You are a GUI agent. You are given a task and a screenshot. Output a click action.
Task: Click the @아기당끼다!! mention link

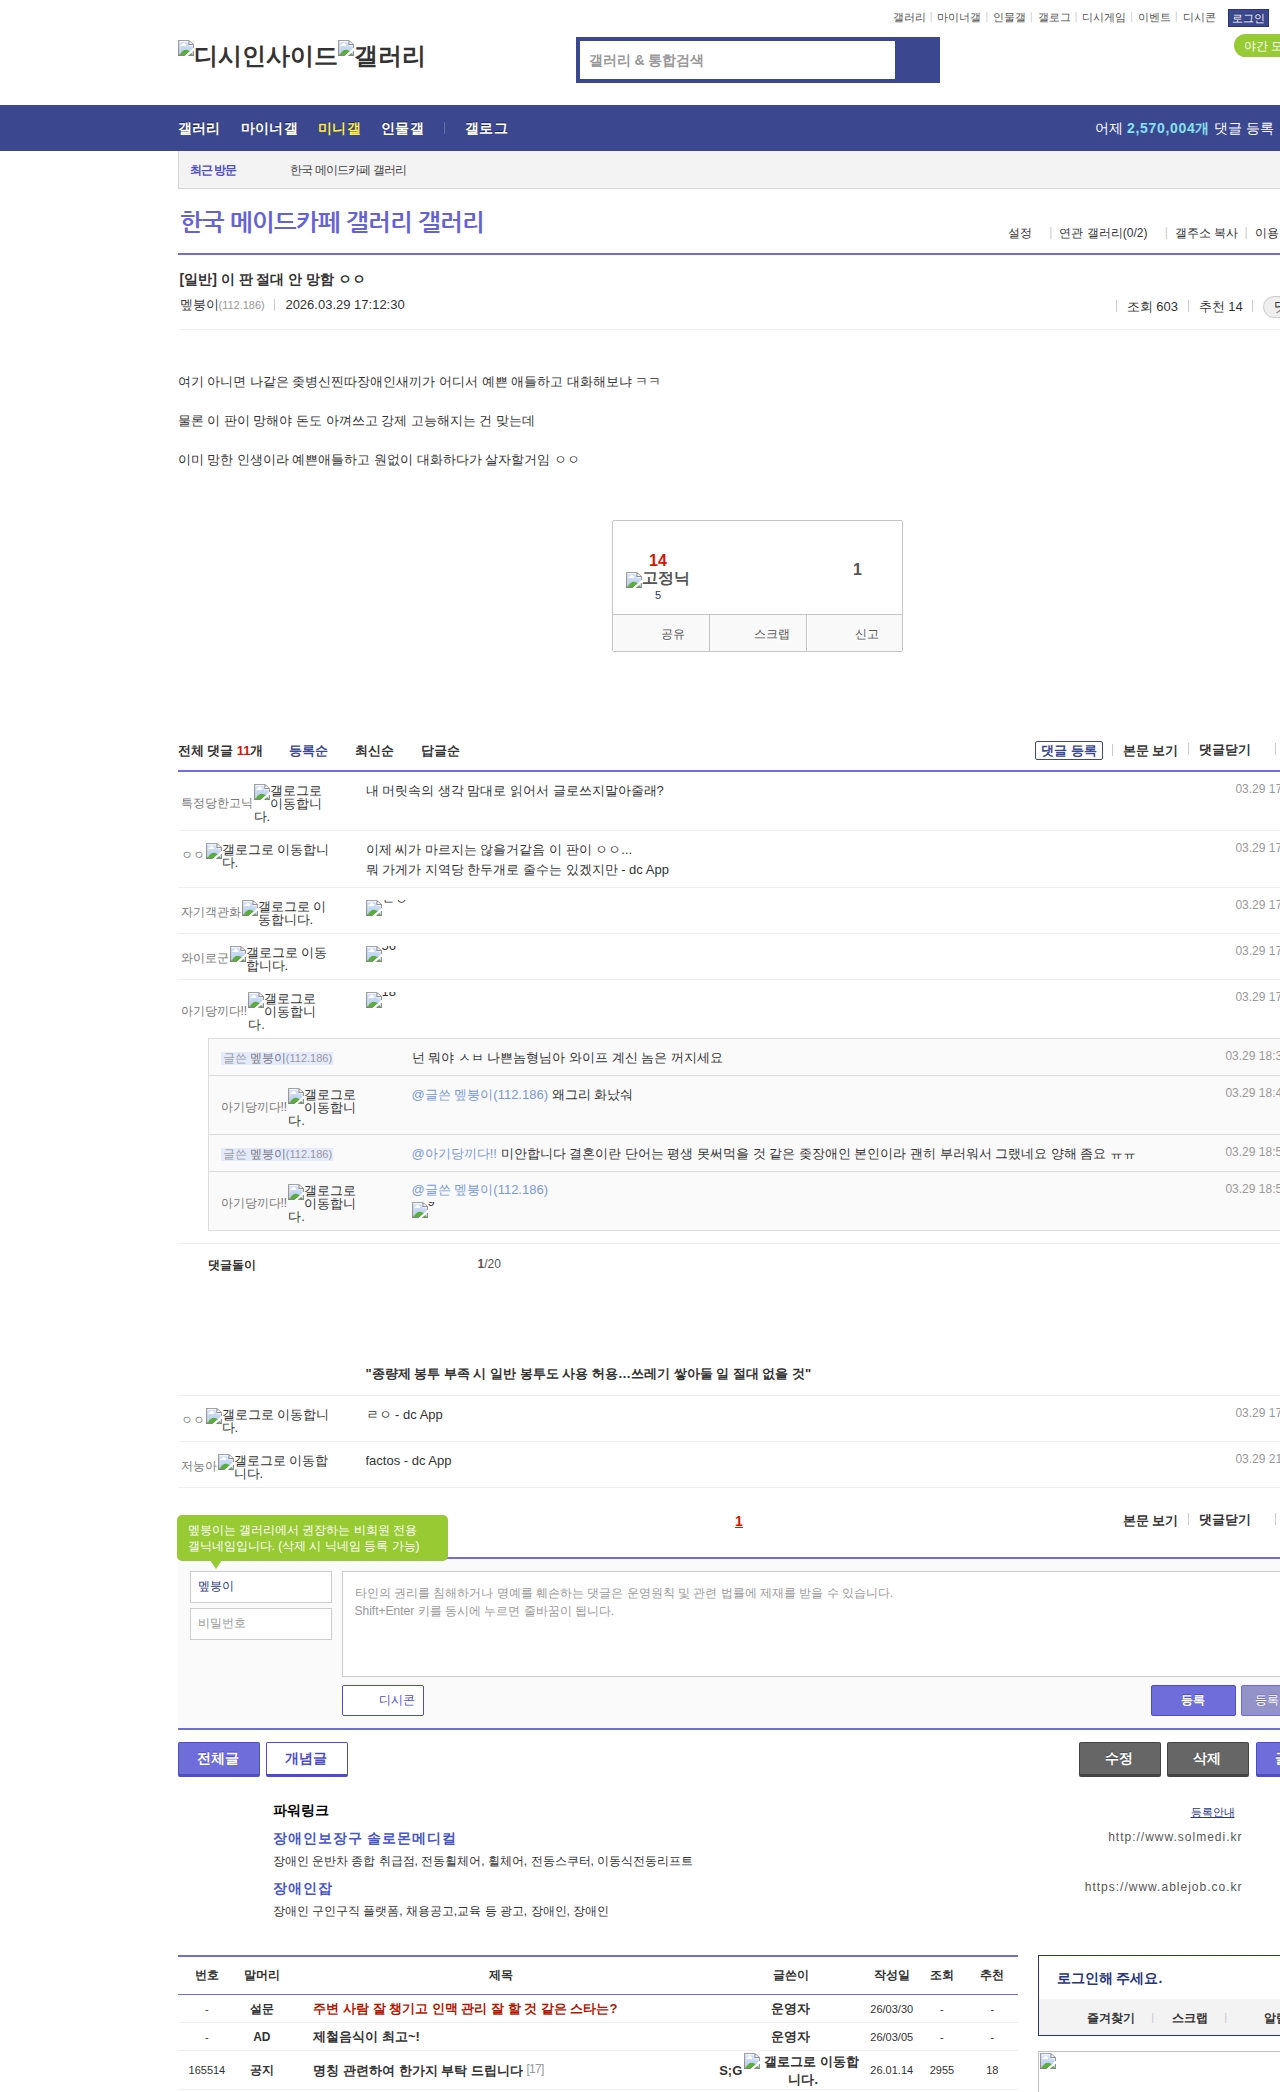(454, 1154)
